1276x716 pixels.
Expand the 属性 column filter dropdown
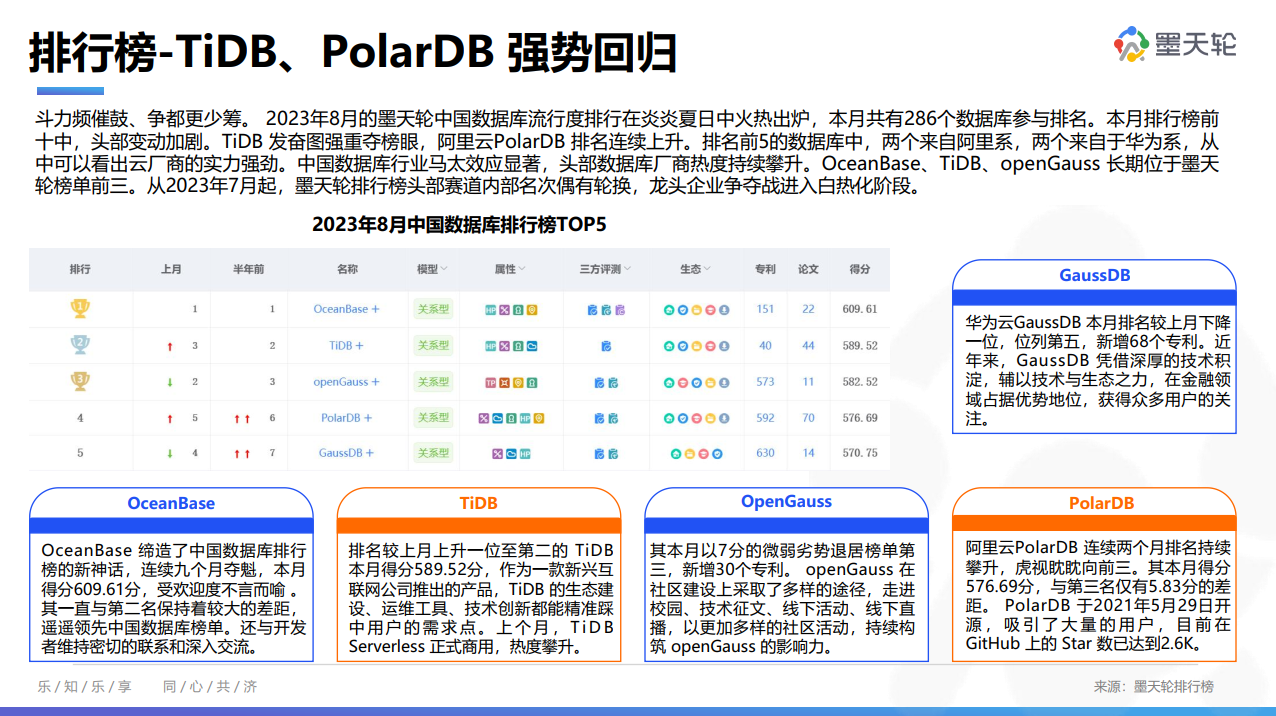(522, 269)
